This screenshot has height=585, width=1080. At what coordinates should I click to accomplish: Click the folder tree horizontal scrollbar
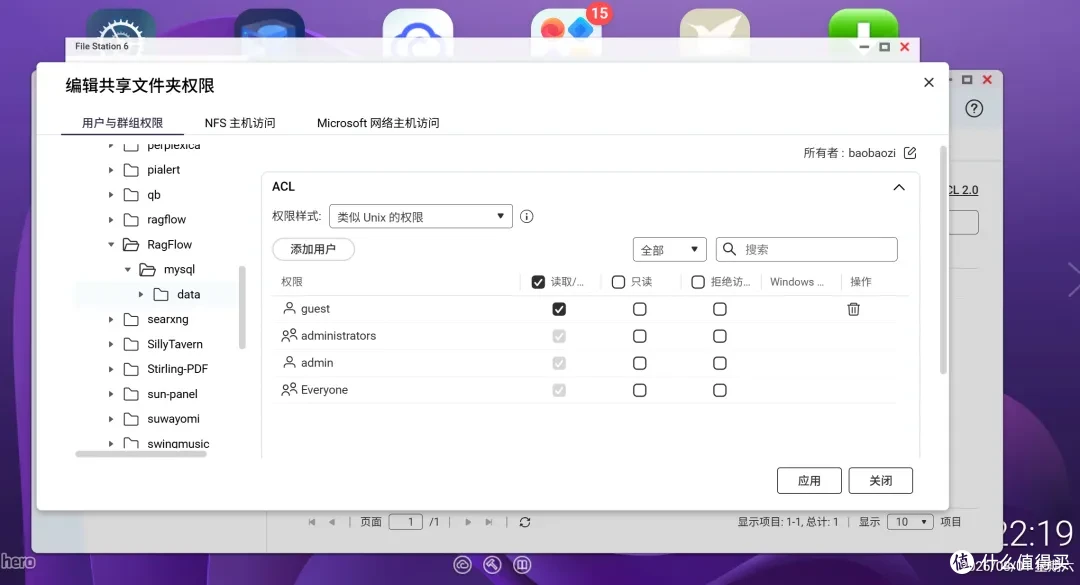pyautogui.click(x=141, y=454)
